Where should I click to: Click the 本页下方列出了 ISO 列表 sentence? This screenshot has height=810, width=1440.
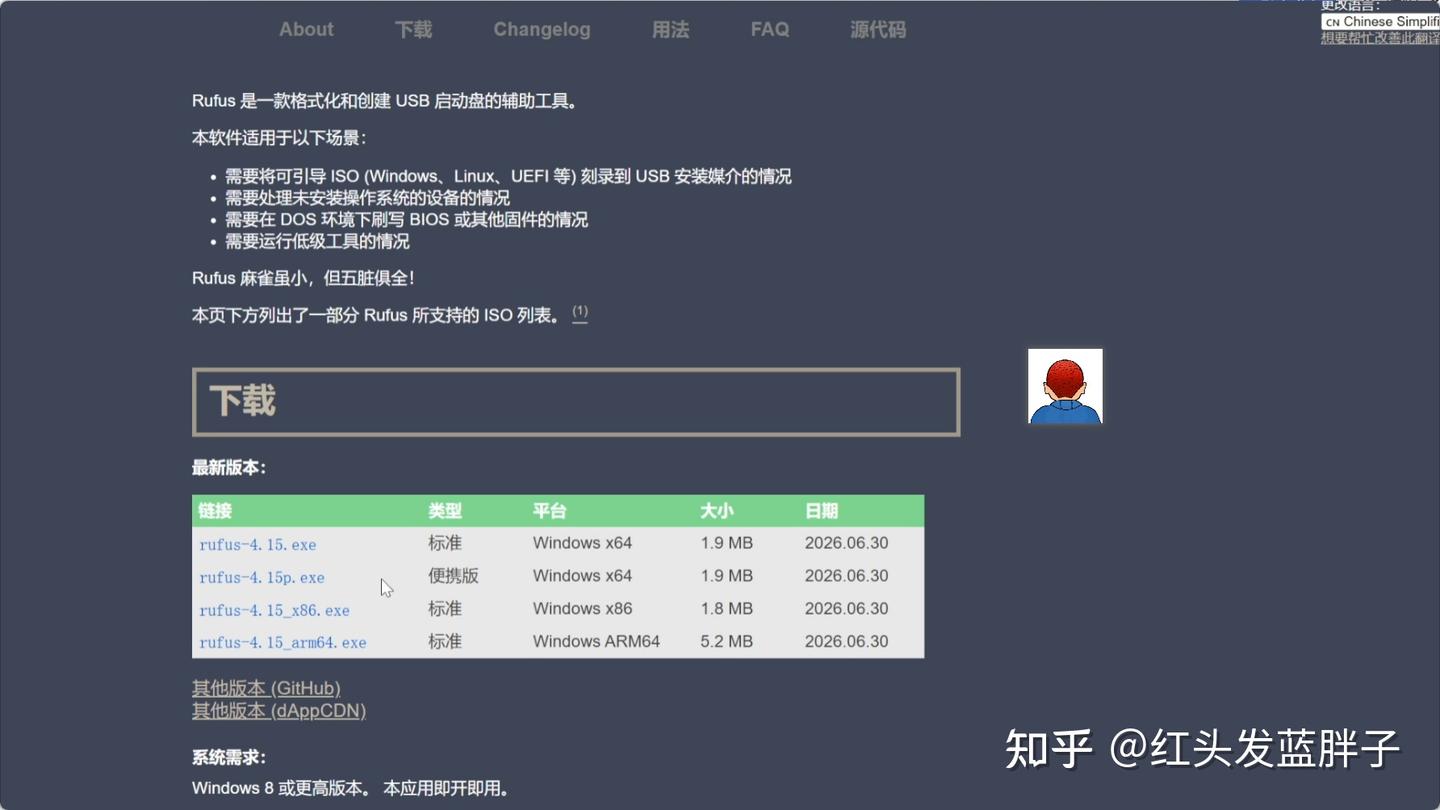pyautogui.click(x=376, y=316)
